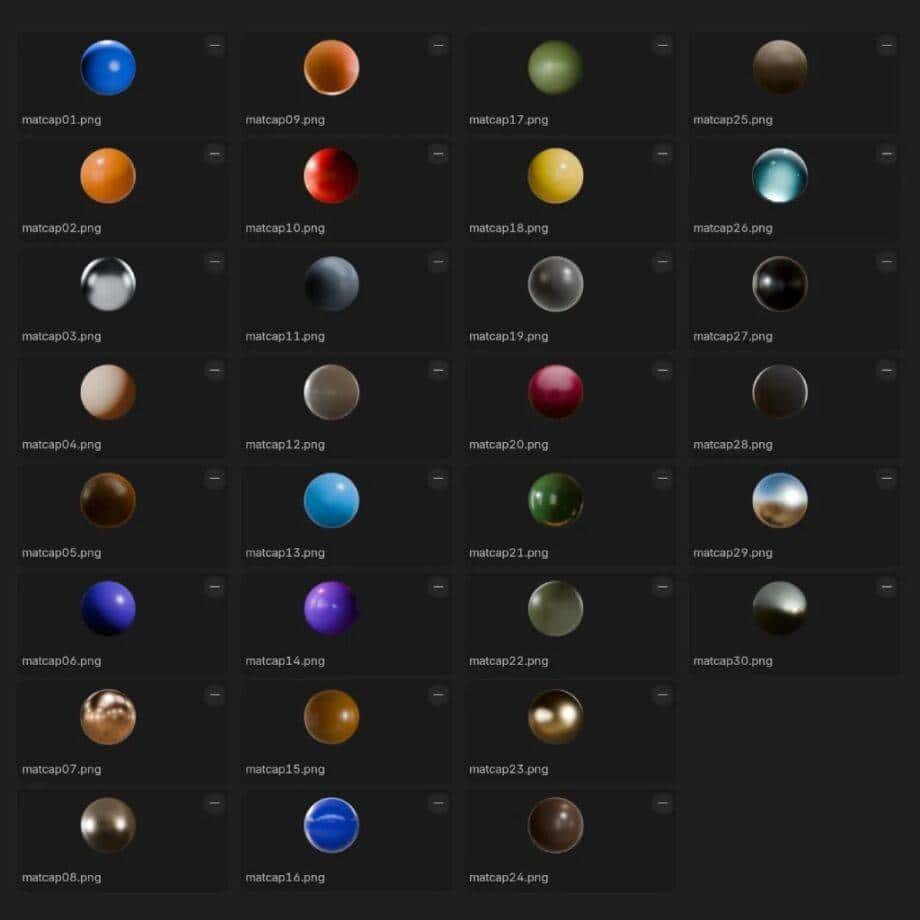920x920 pixels.
Task: Click the minus icon on matcap23.png card
Action: pos(662,695)
